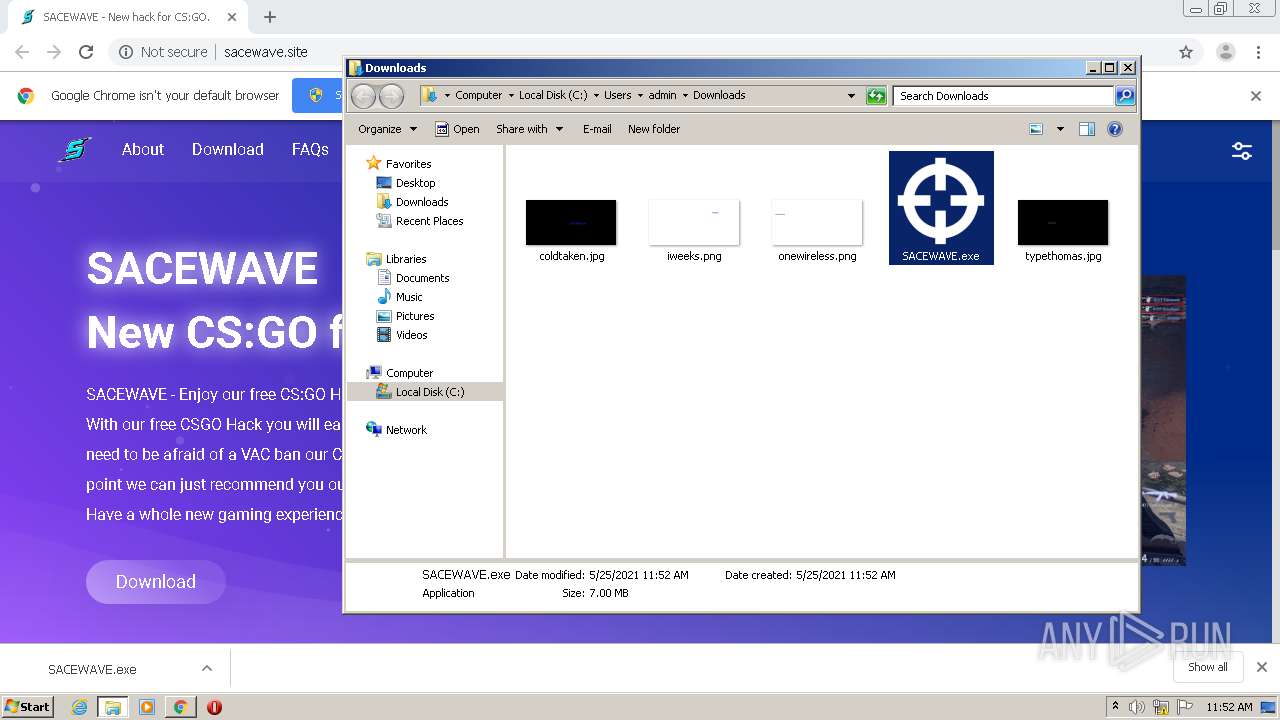This screenshot has width=1280, height=720.
Task: Open the SACEWAVE.exe download item chevron
Action: [207, 668]
